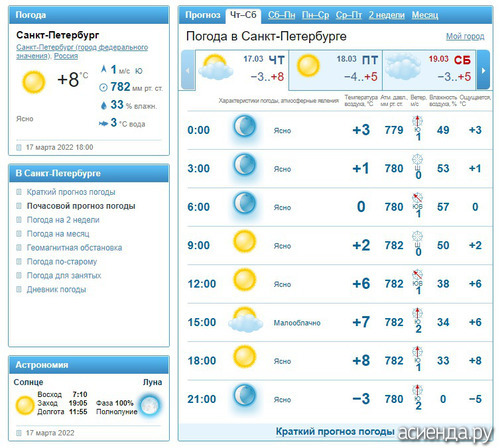Click the sun icon beside current +8 temperature

pos(33,82)
